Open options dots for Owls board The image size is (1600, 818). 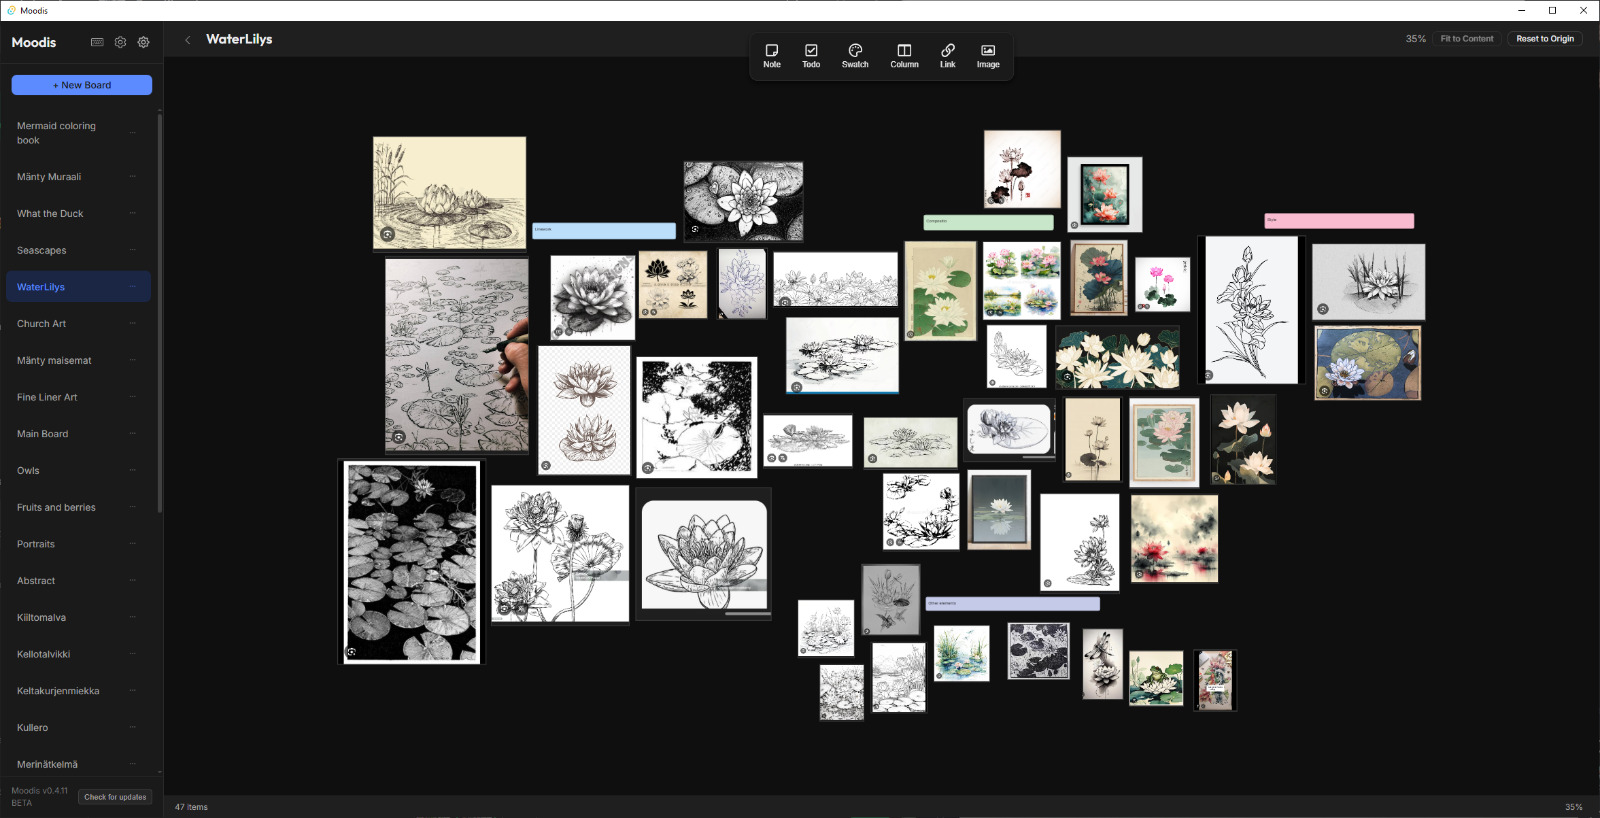point(132,470)
